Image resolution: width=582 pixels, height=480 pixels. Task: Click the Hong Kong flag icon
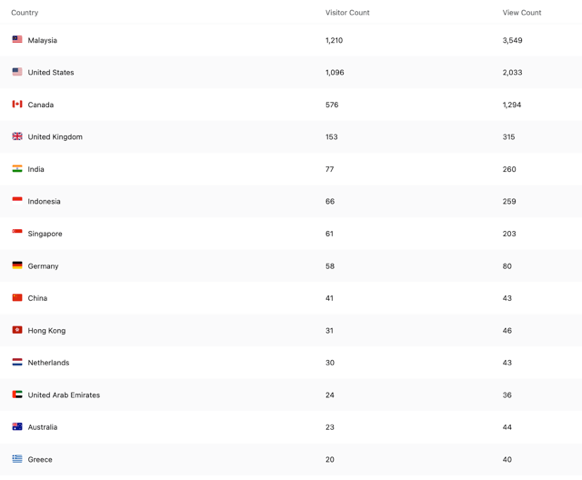point(17,330)
